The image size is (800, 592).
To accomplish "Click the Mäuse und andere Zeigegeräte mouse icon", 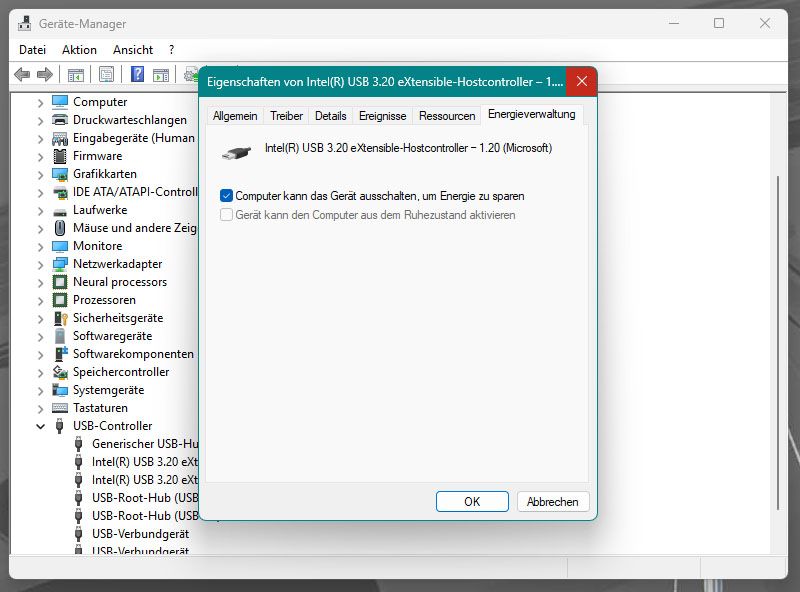I will [60, 228].
